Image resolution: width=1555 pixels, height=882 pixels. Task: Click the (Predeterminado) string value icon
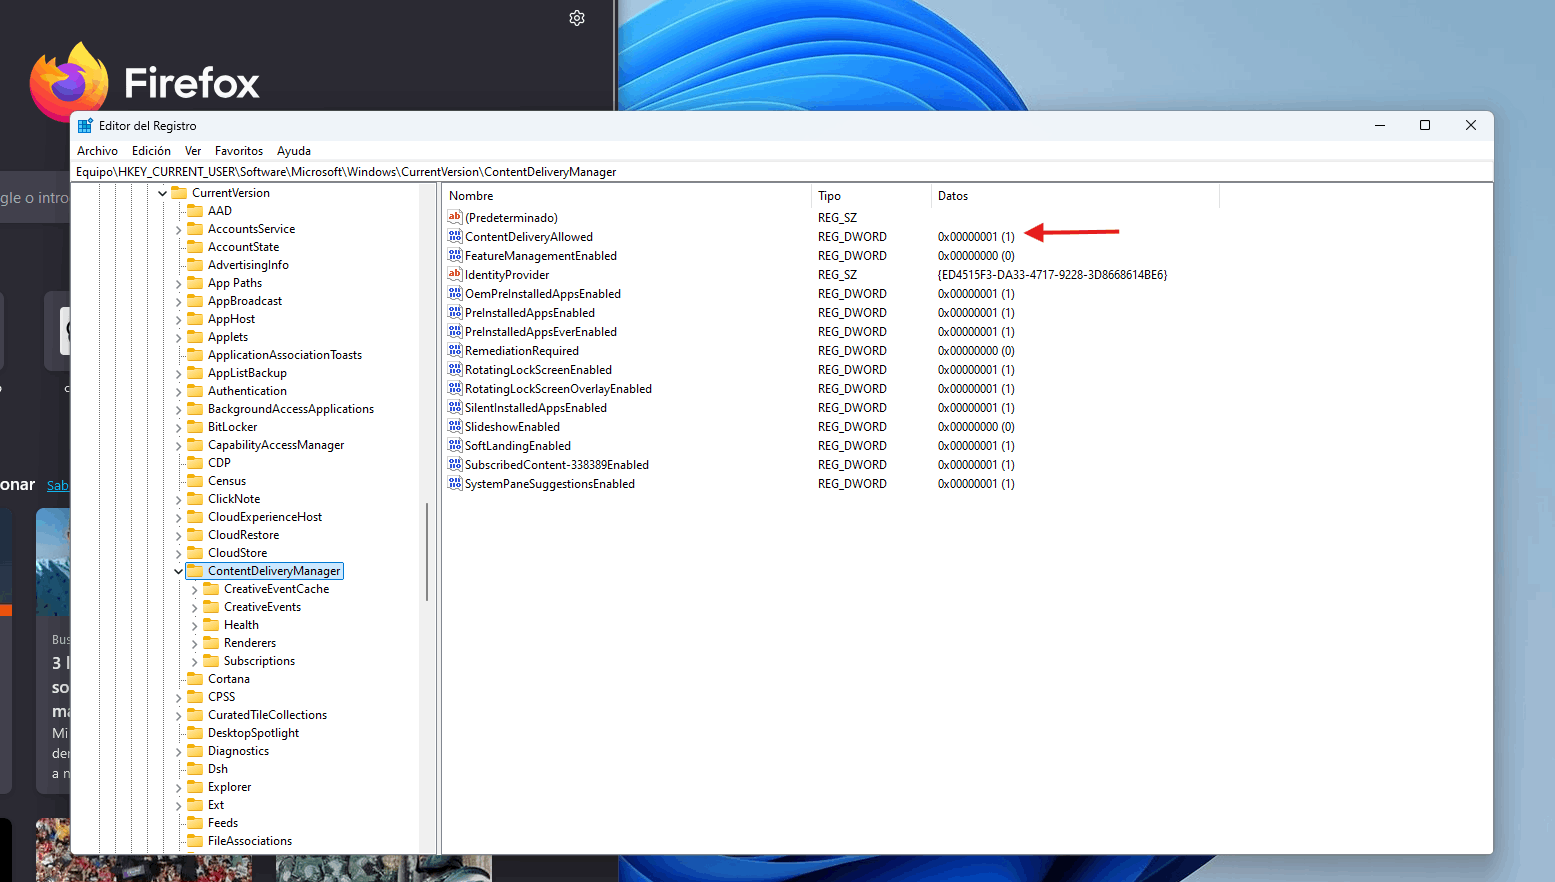455,217
